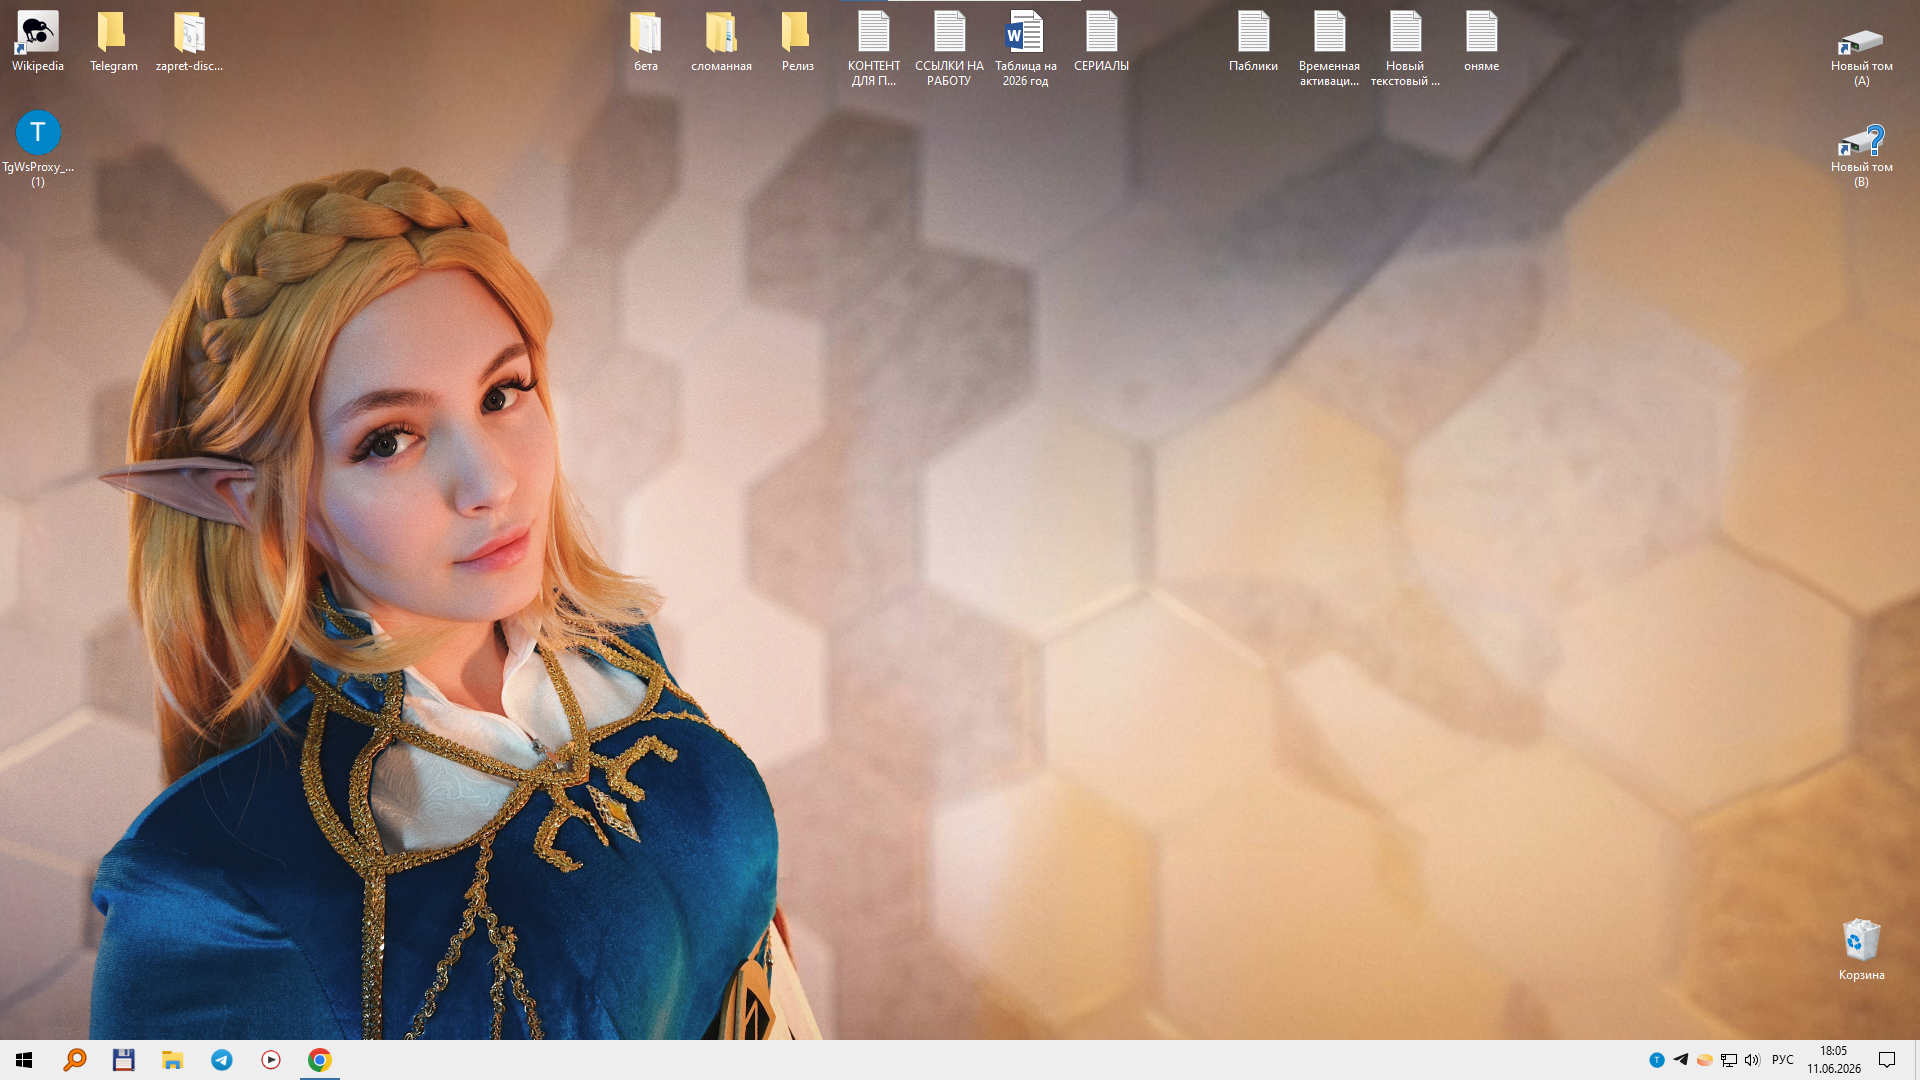Click the blue T tray icon
This screenshot has width=1920, height=1080.
[1657, 1060]
